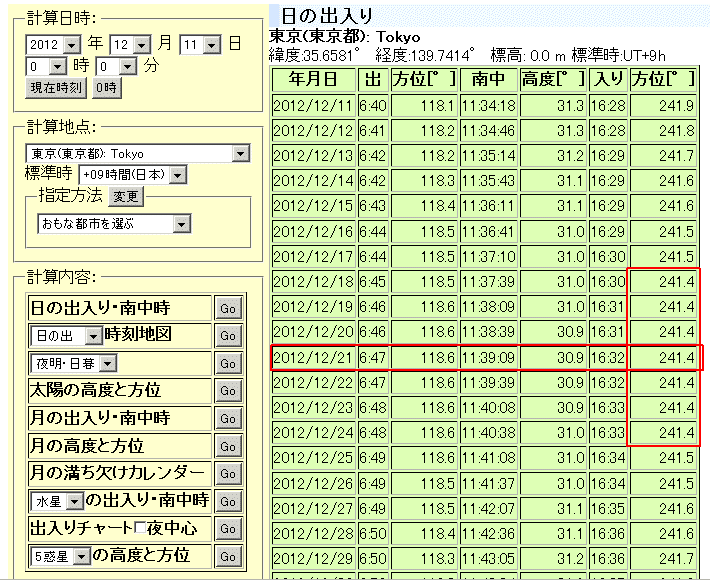Click sunset azimuth 241.8 on 2012/12/12
This screenshot has width=710, height=580.
[x=663, y=131]
